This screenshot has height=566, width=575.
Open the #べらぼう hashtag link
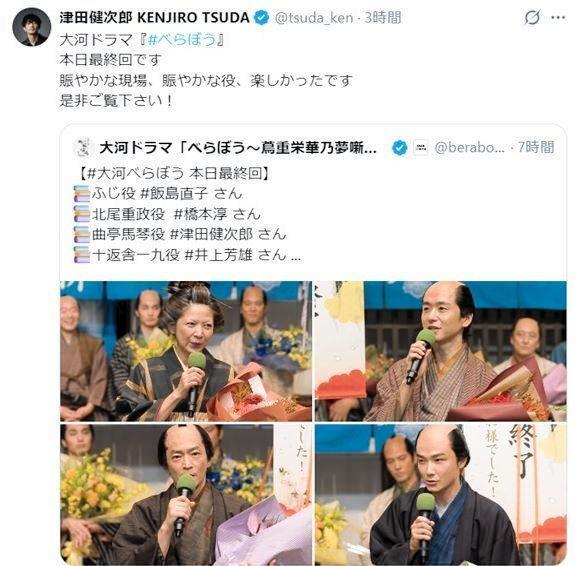tap(182, 39)
